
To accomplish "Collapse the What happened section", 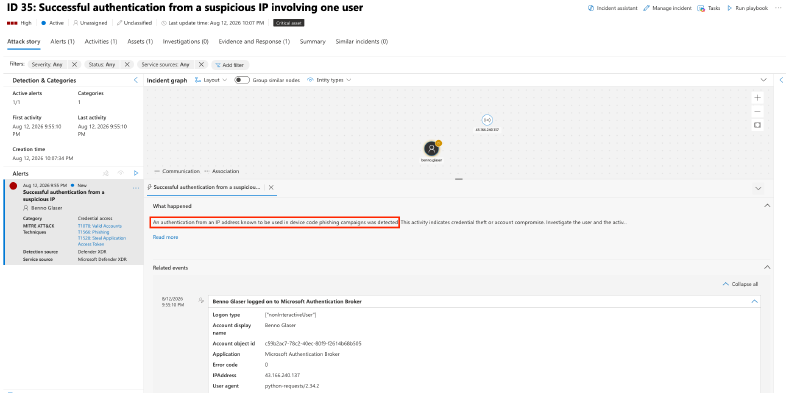I will point(766,206).
